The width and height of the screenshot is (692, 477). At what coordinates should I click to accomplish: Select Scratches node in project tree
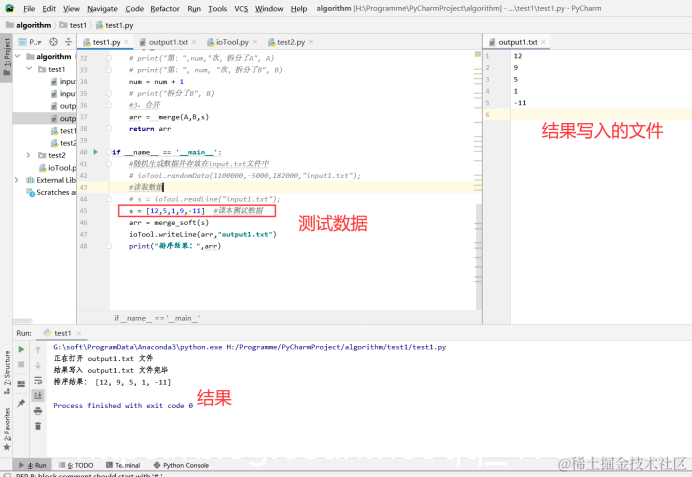[51, 192]
